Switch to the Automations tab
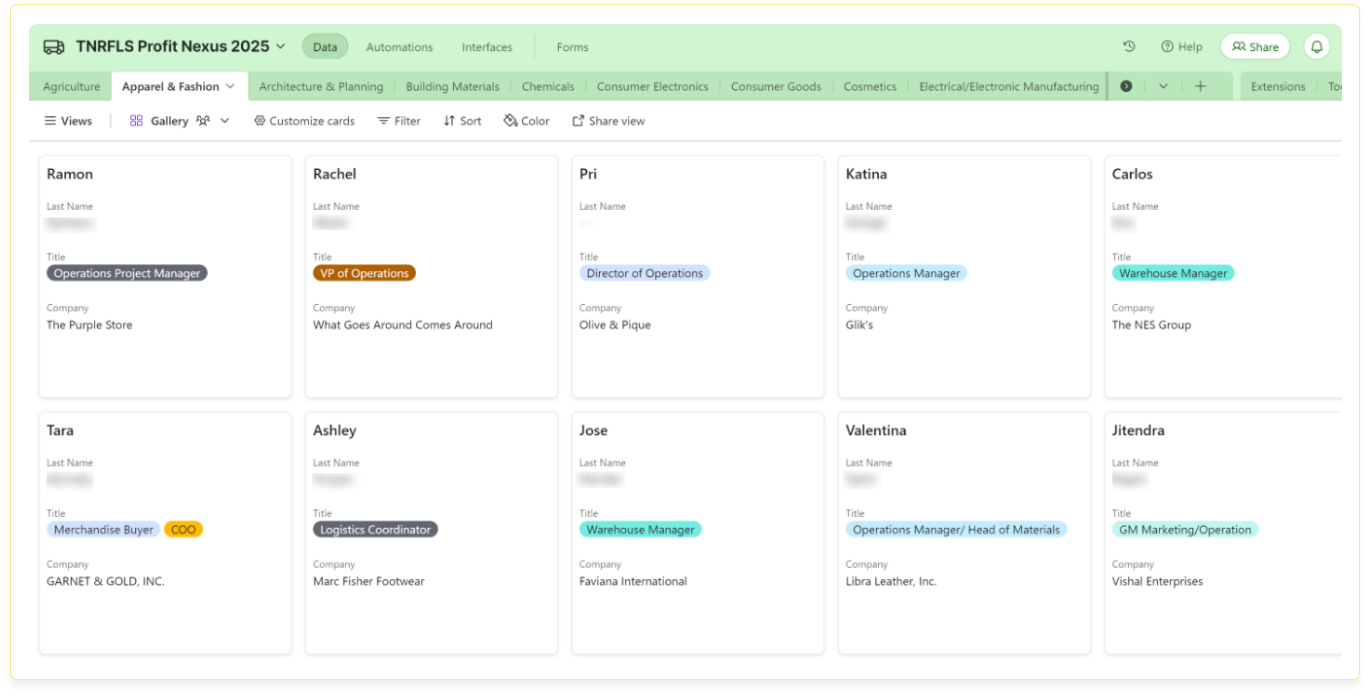The width and height of the screenshot is (1370, 696). click(x=399, y=47)
